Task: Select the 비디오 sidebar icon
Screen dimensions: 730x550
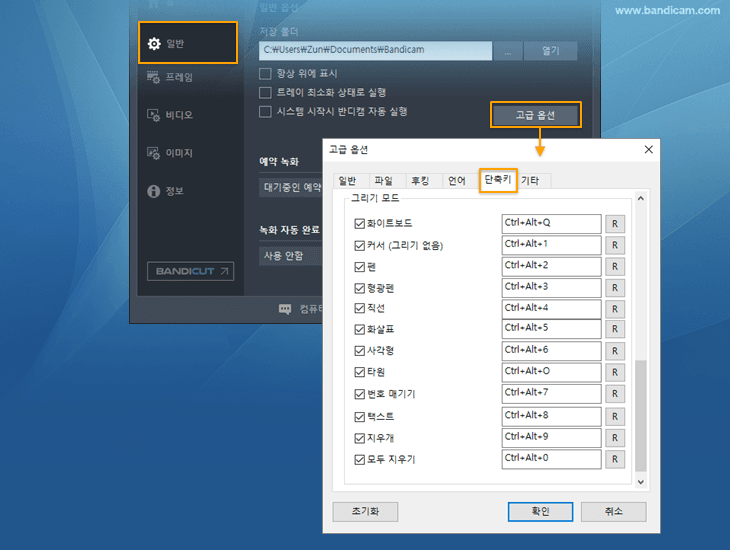Action: pos(153,115)
